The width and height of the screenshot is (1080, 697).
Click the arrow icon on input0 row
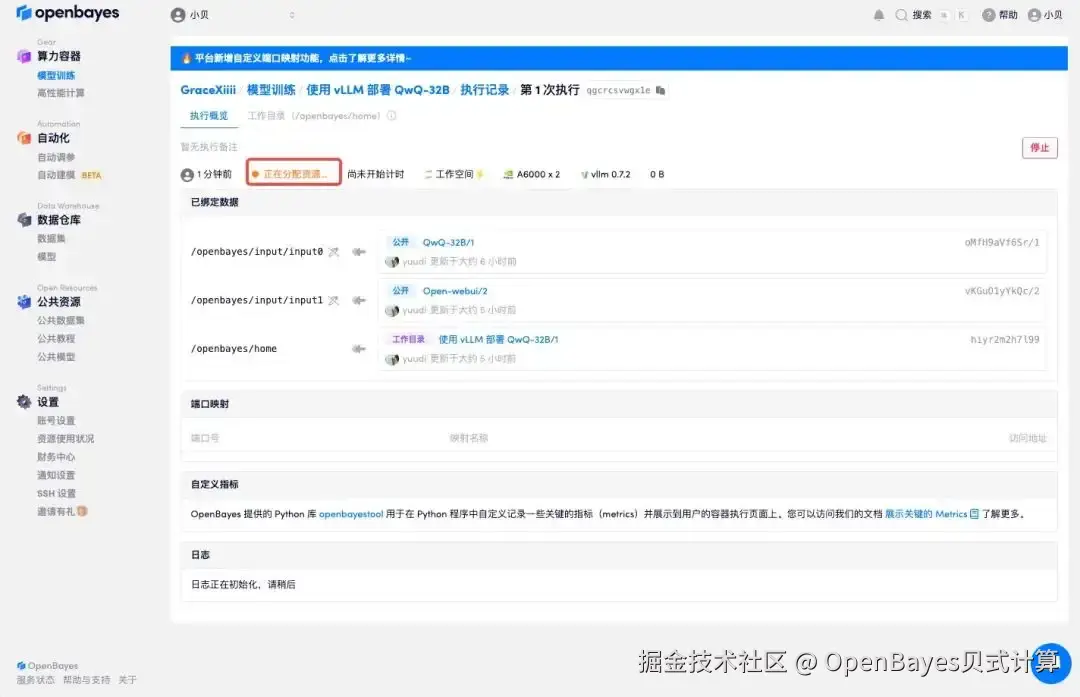(x=359, y=252)
